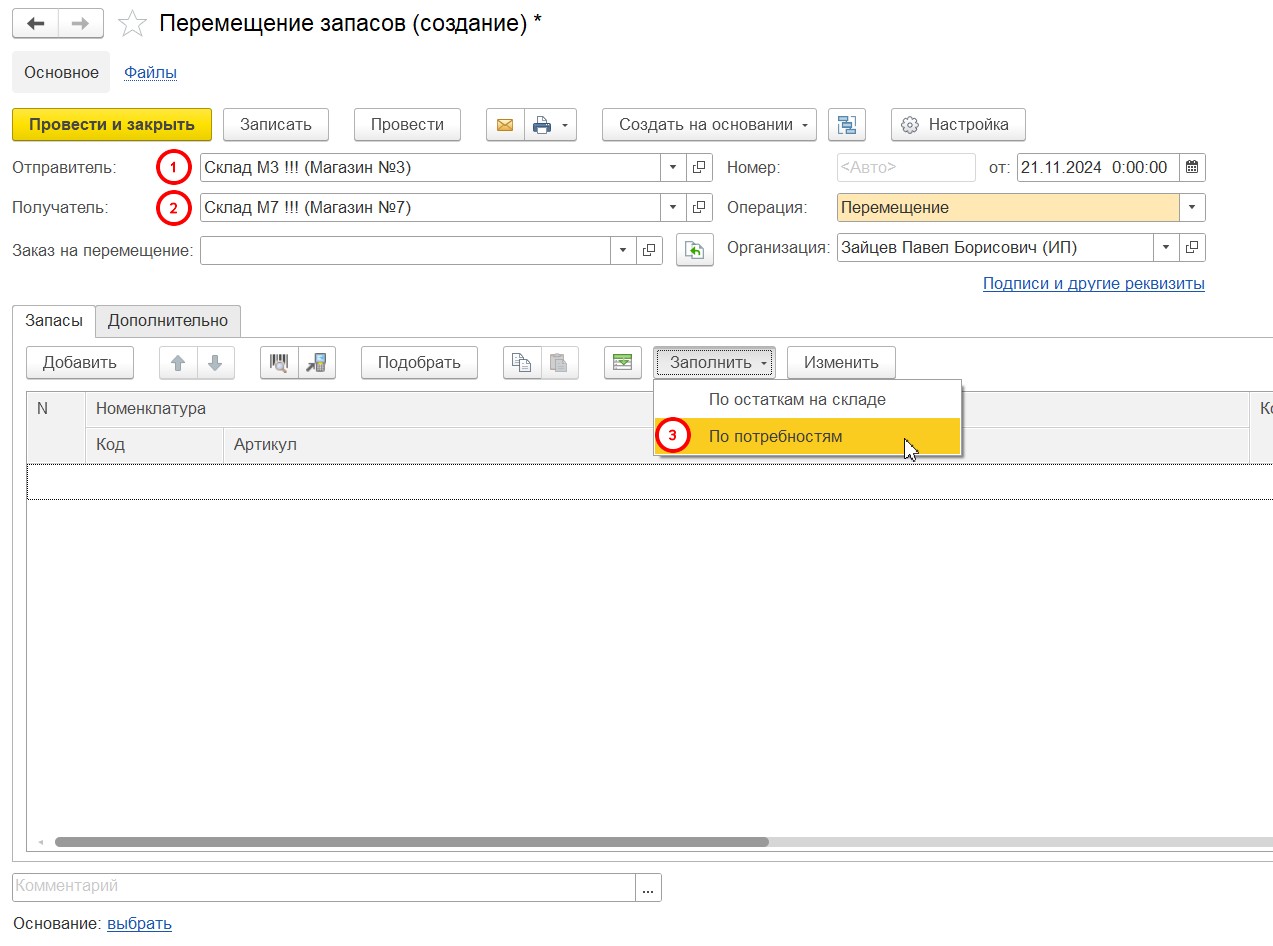Click the data terminal load icon
Screen dimensions: 1273x946
317,363
